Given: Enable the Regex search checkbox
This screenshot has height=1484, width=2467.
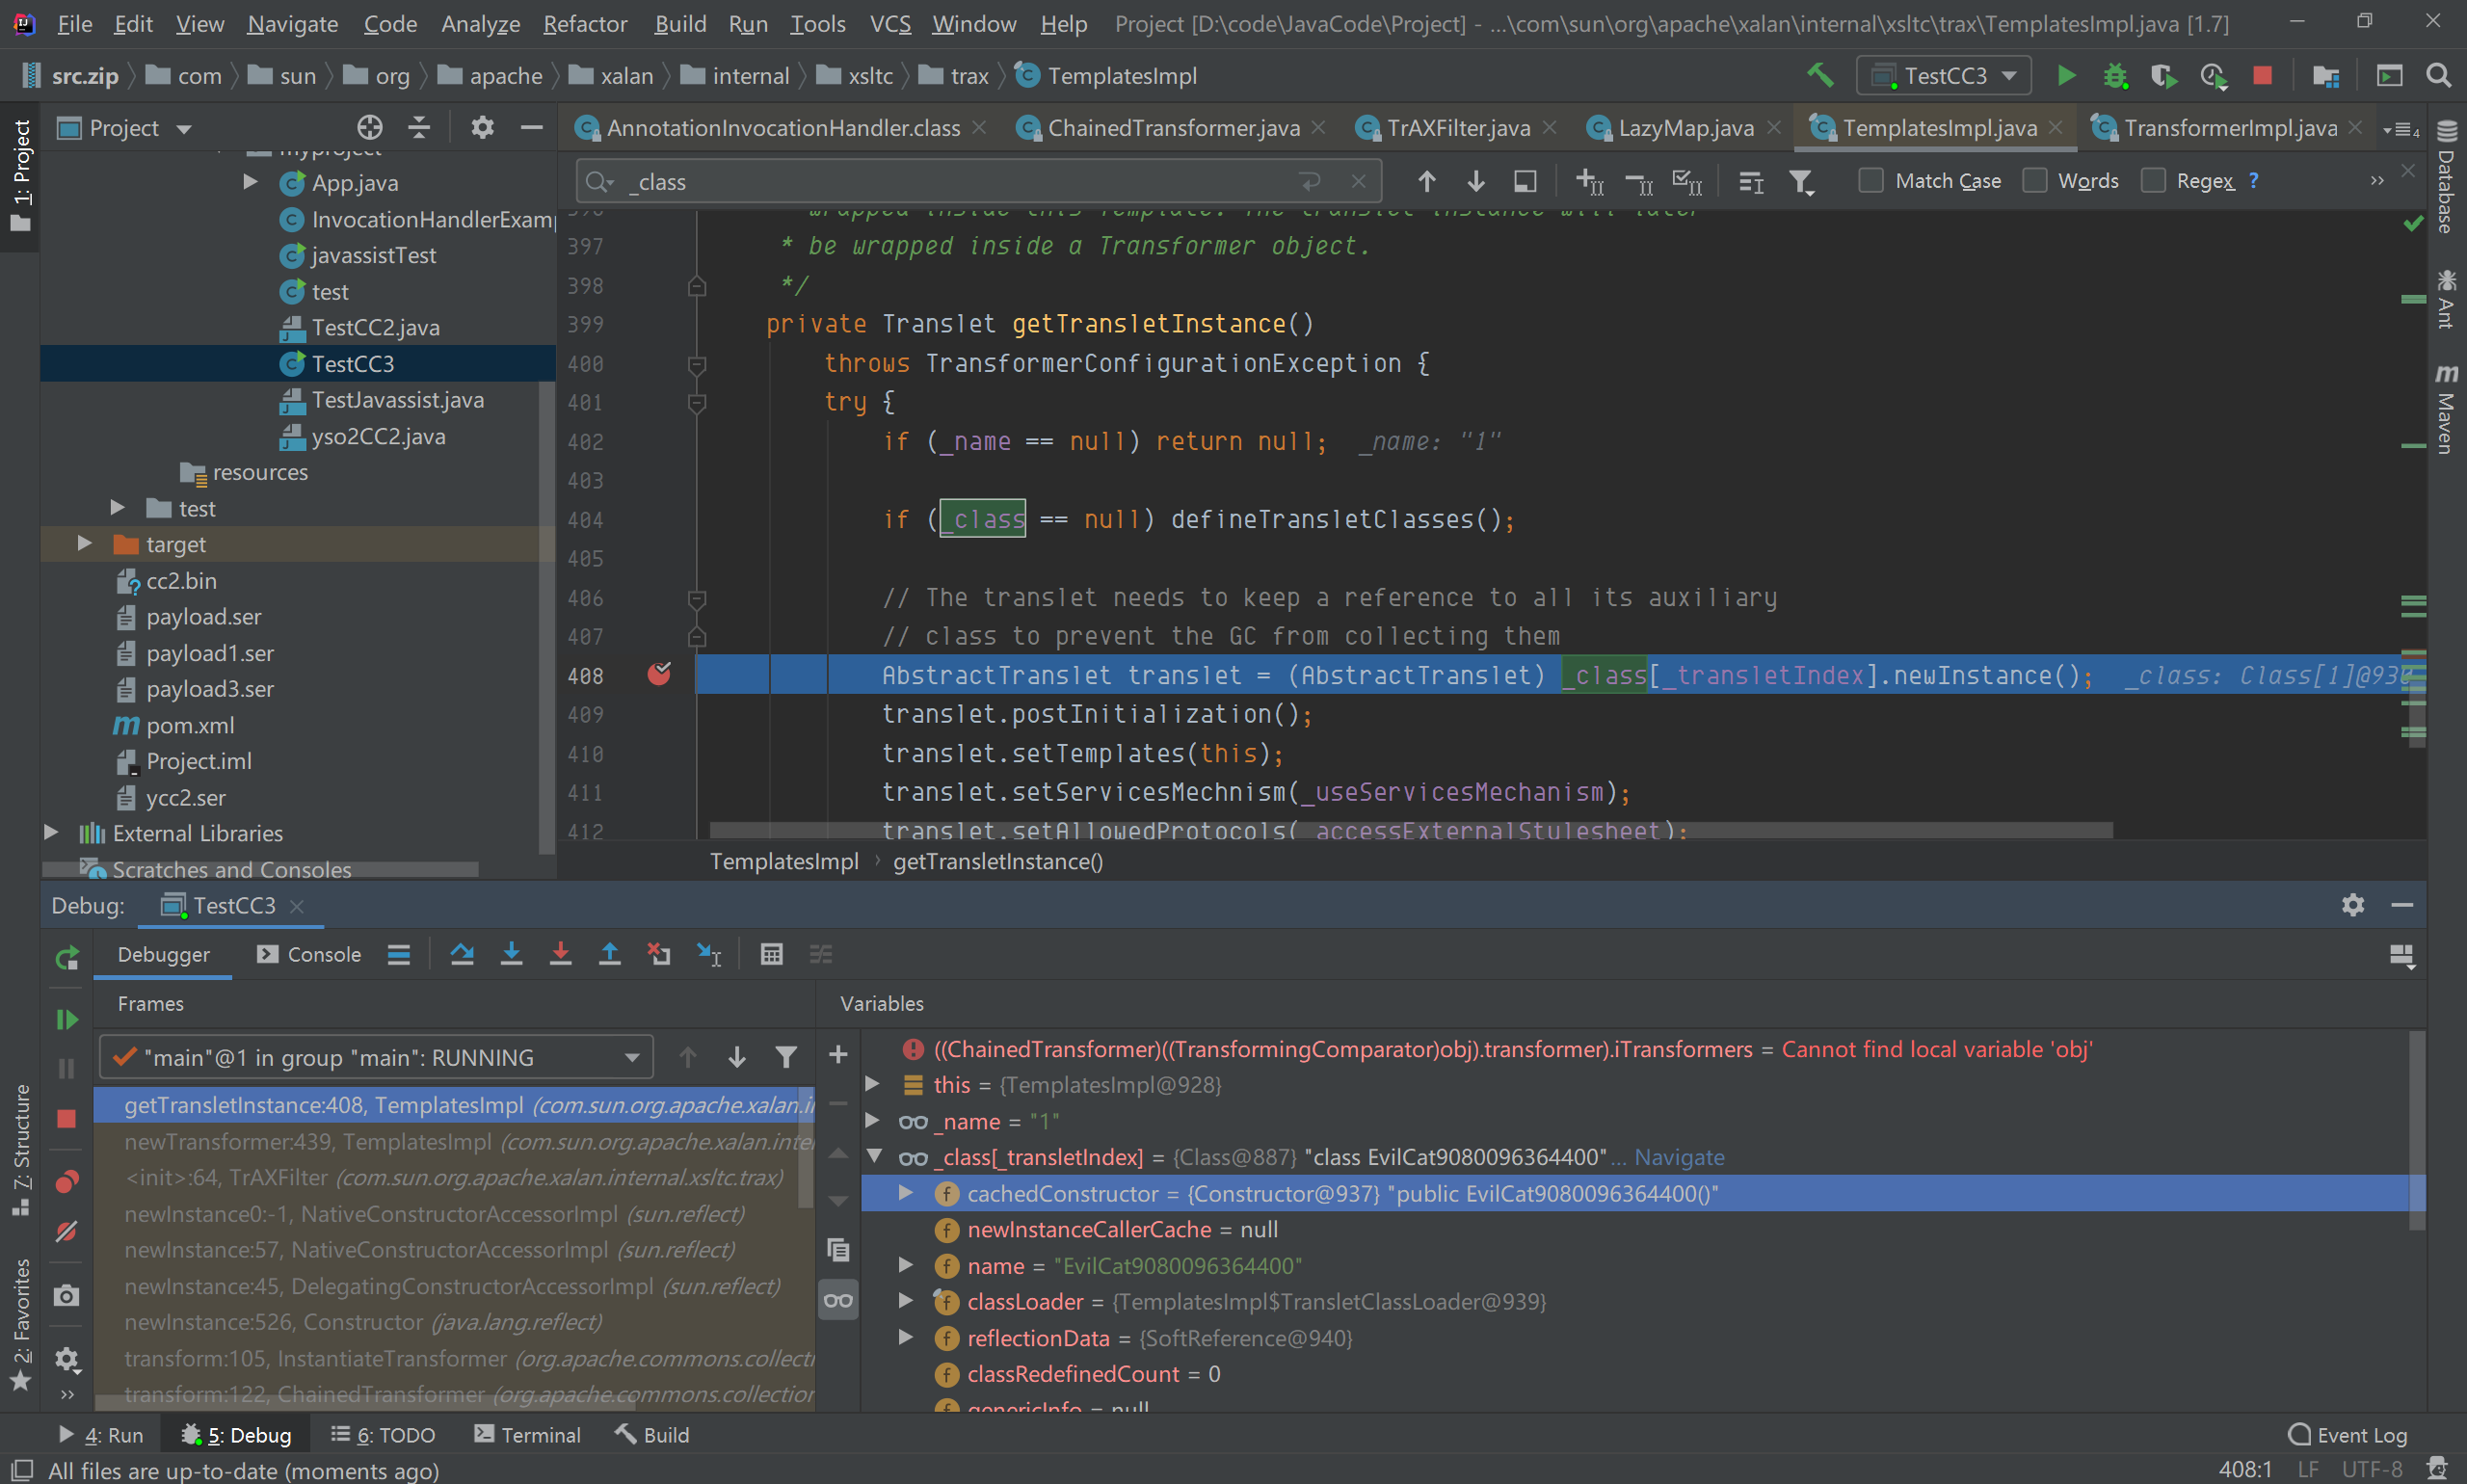Looking at the screenshot, I should (2153, 181).
